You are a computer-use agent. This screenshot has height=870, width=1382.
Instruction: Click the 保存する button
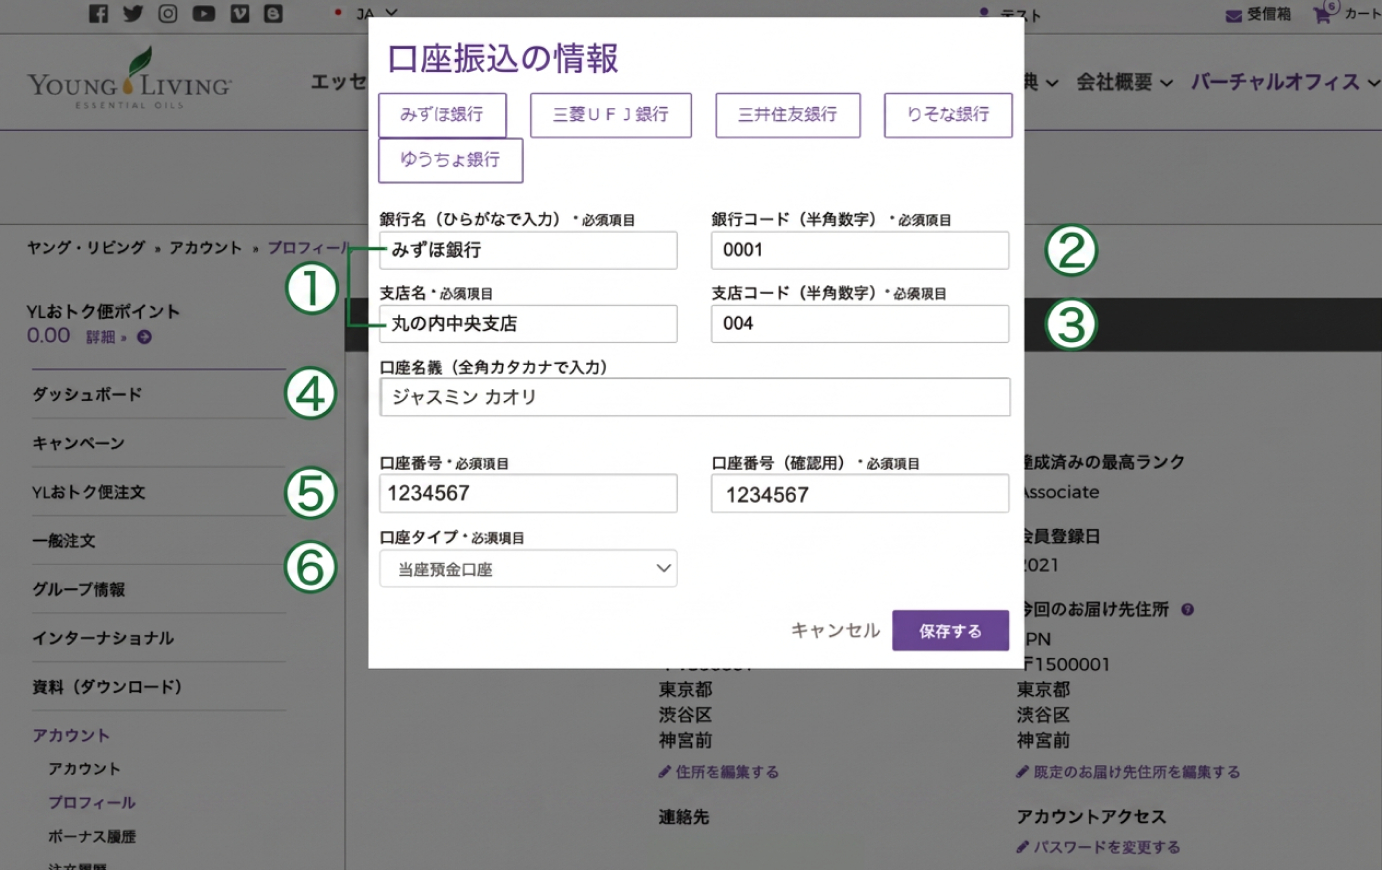[x=950, y=631]
